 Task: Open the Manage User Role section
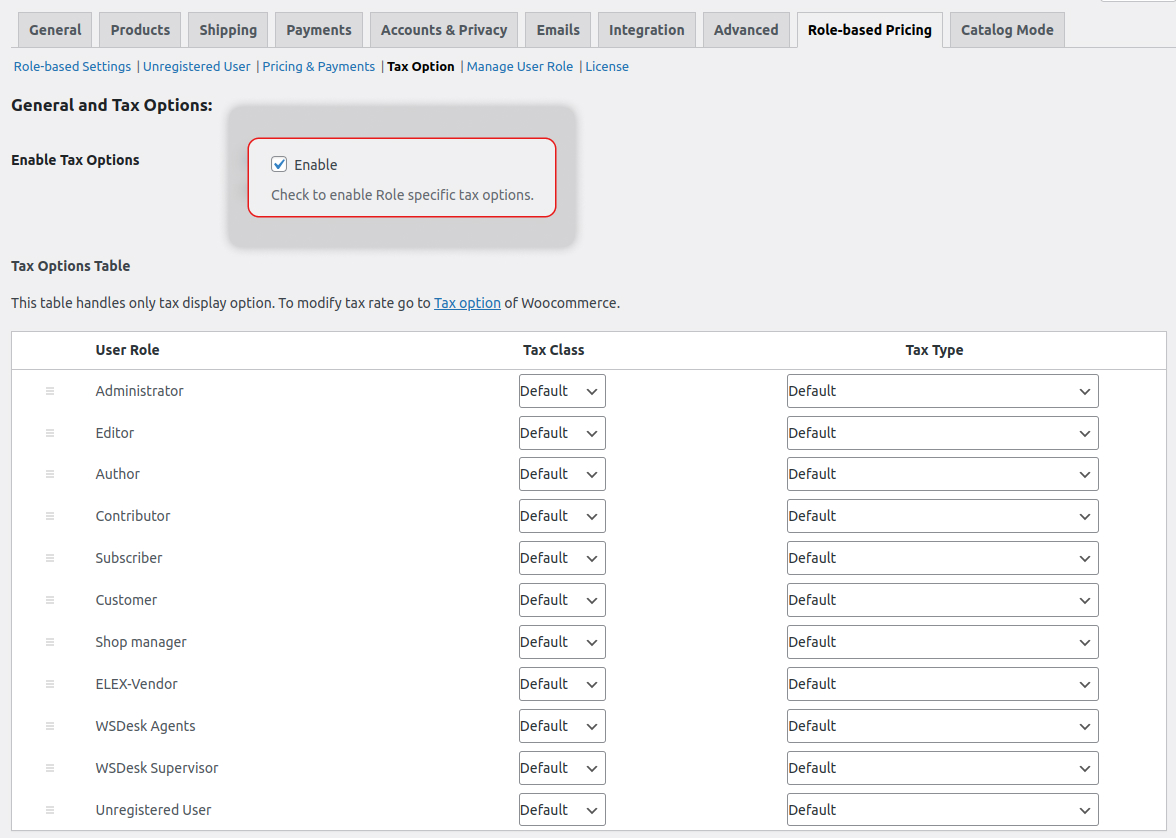click(520, 67)
